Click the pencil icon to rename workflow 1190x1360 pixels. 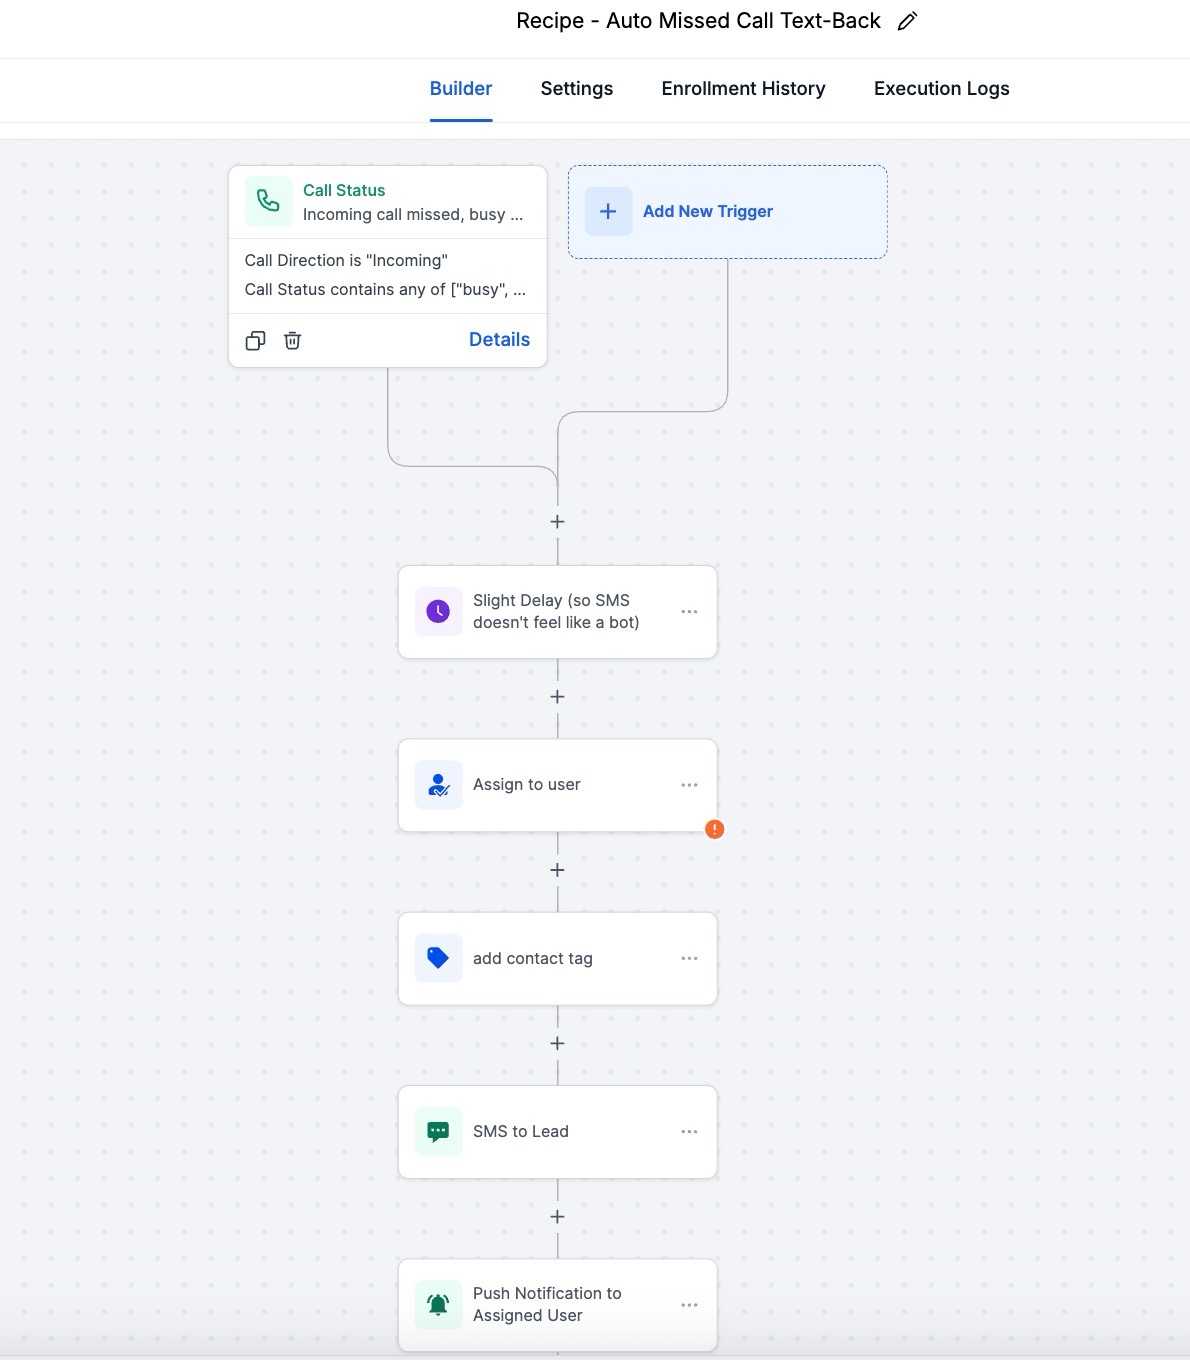(907, 22)
